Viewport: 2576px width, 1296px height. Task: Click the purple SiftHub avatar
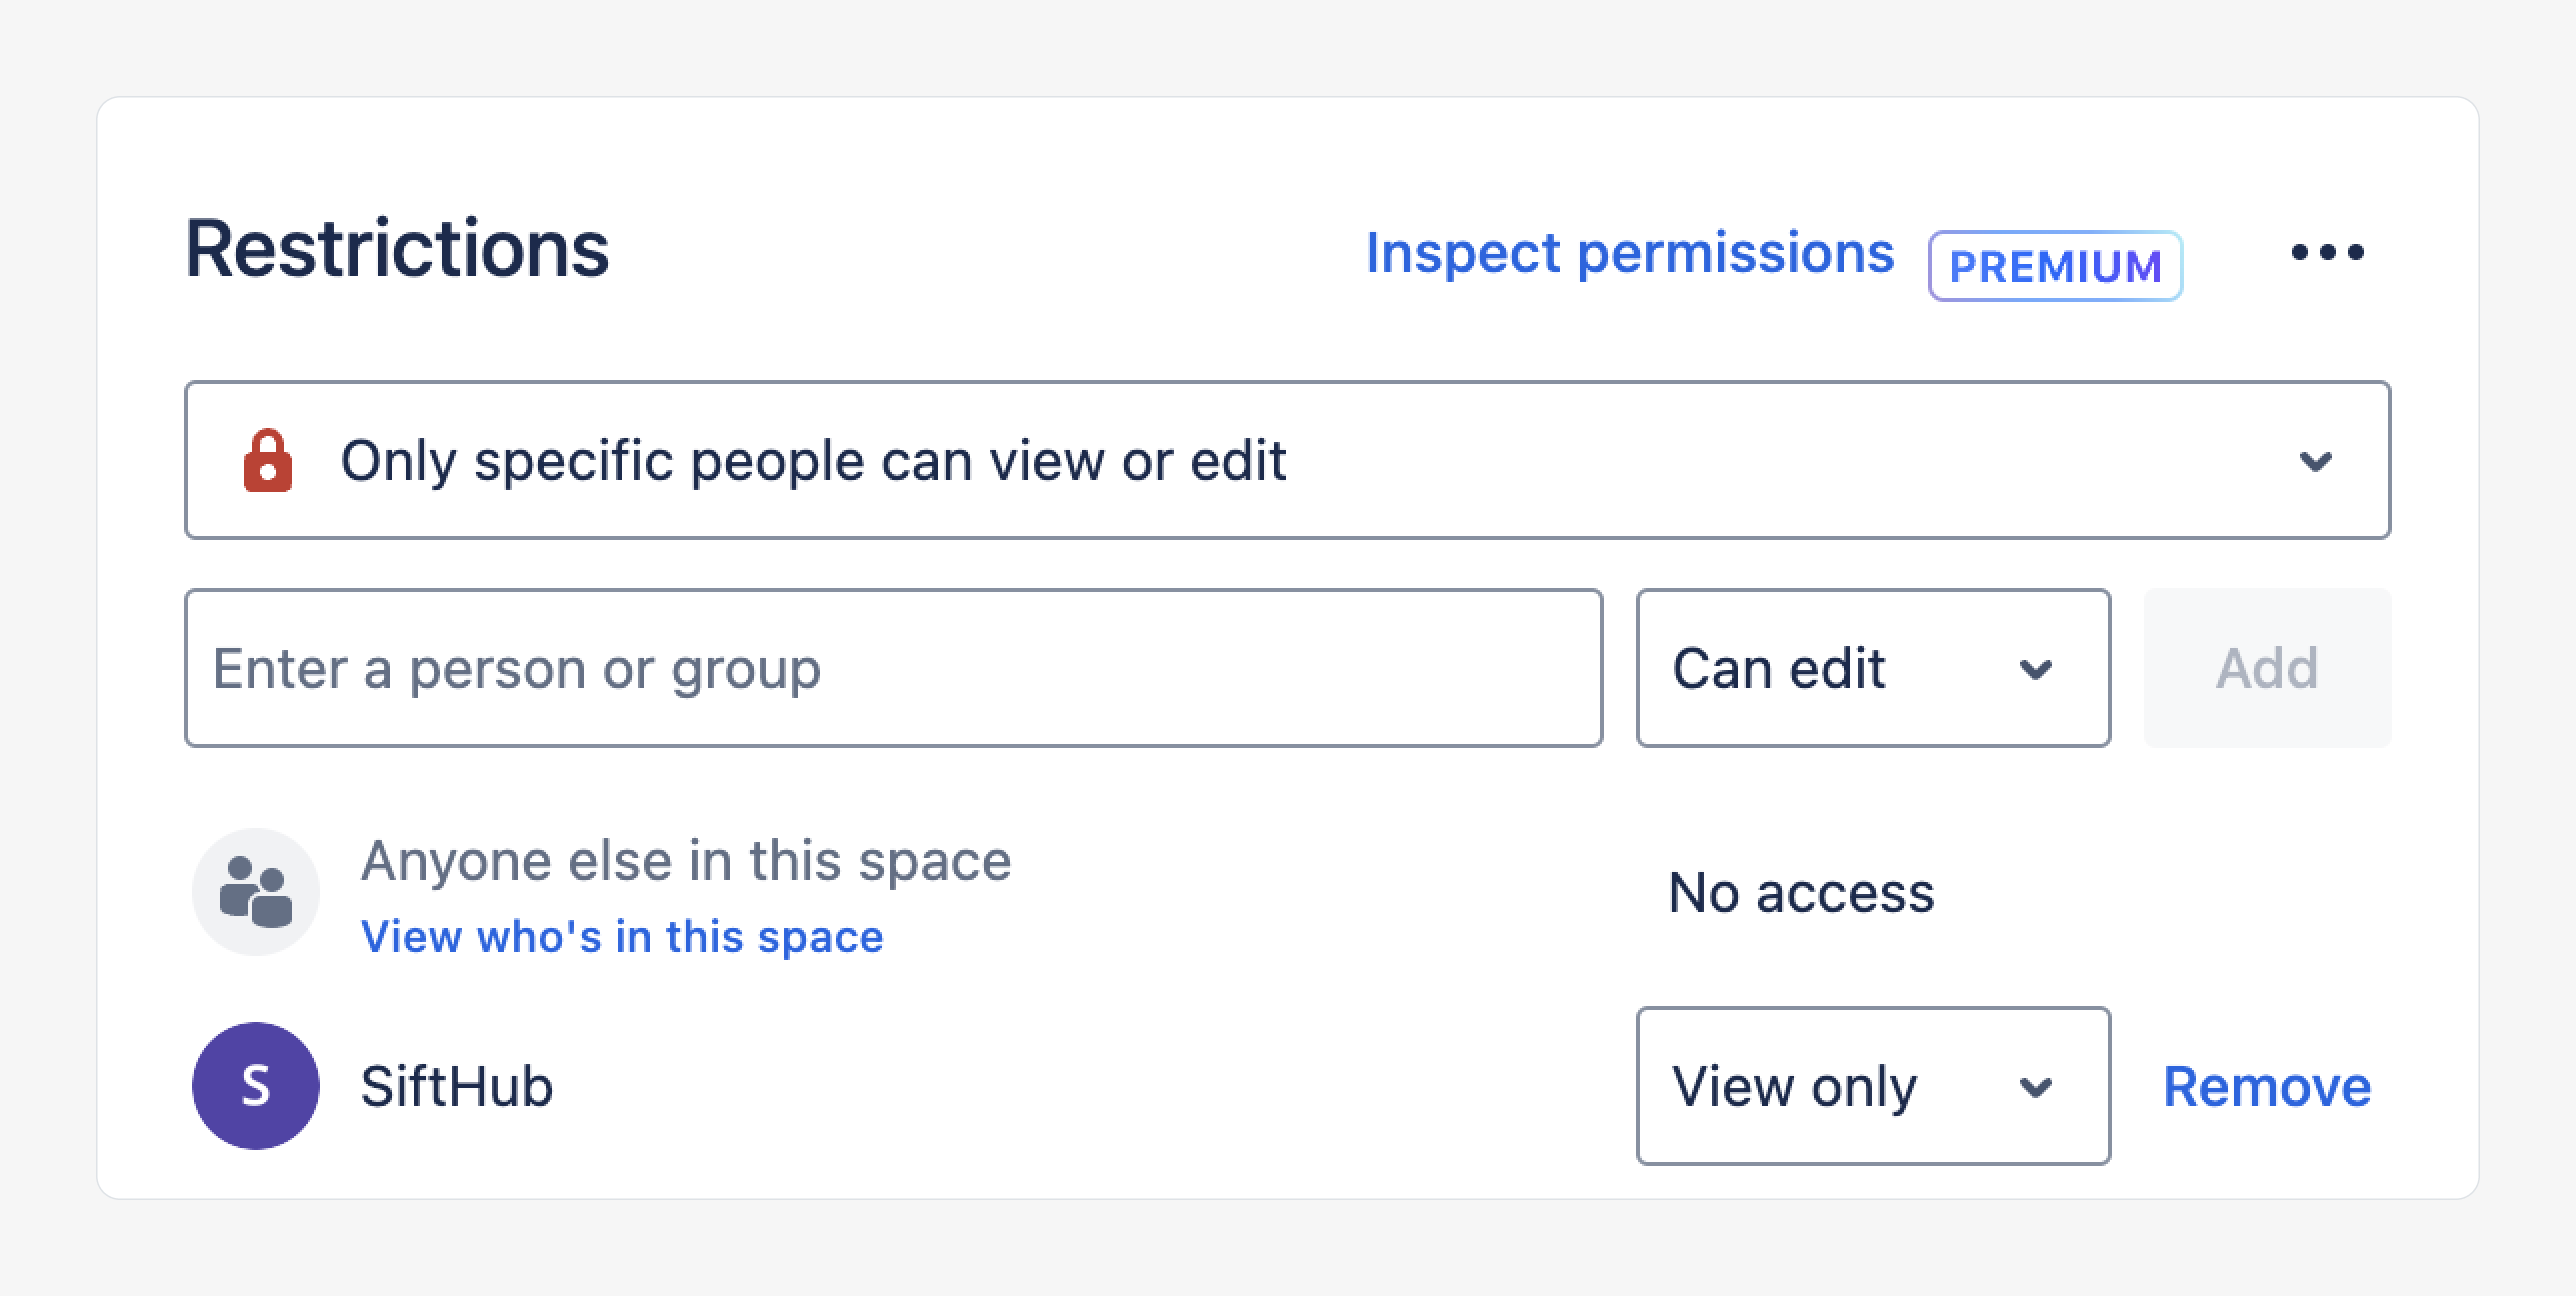pyautogui.click(x=256, y=1086)
